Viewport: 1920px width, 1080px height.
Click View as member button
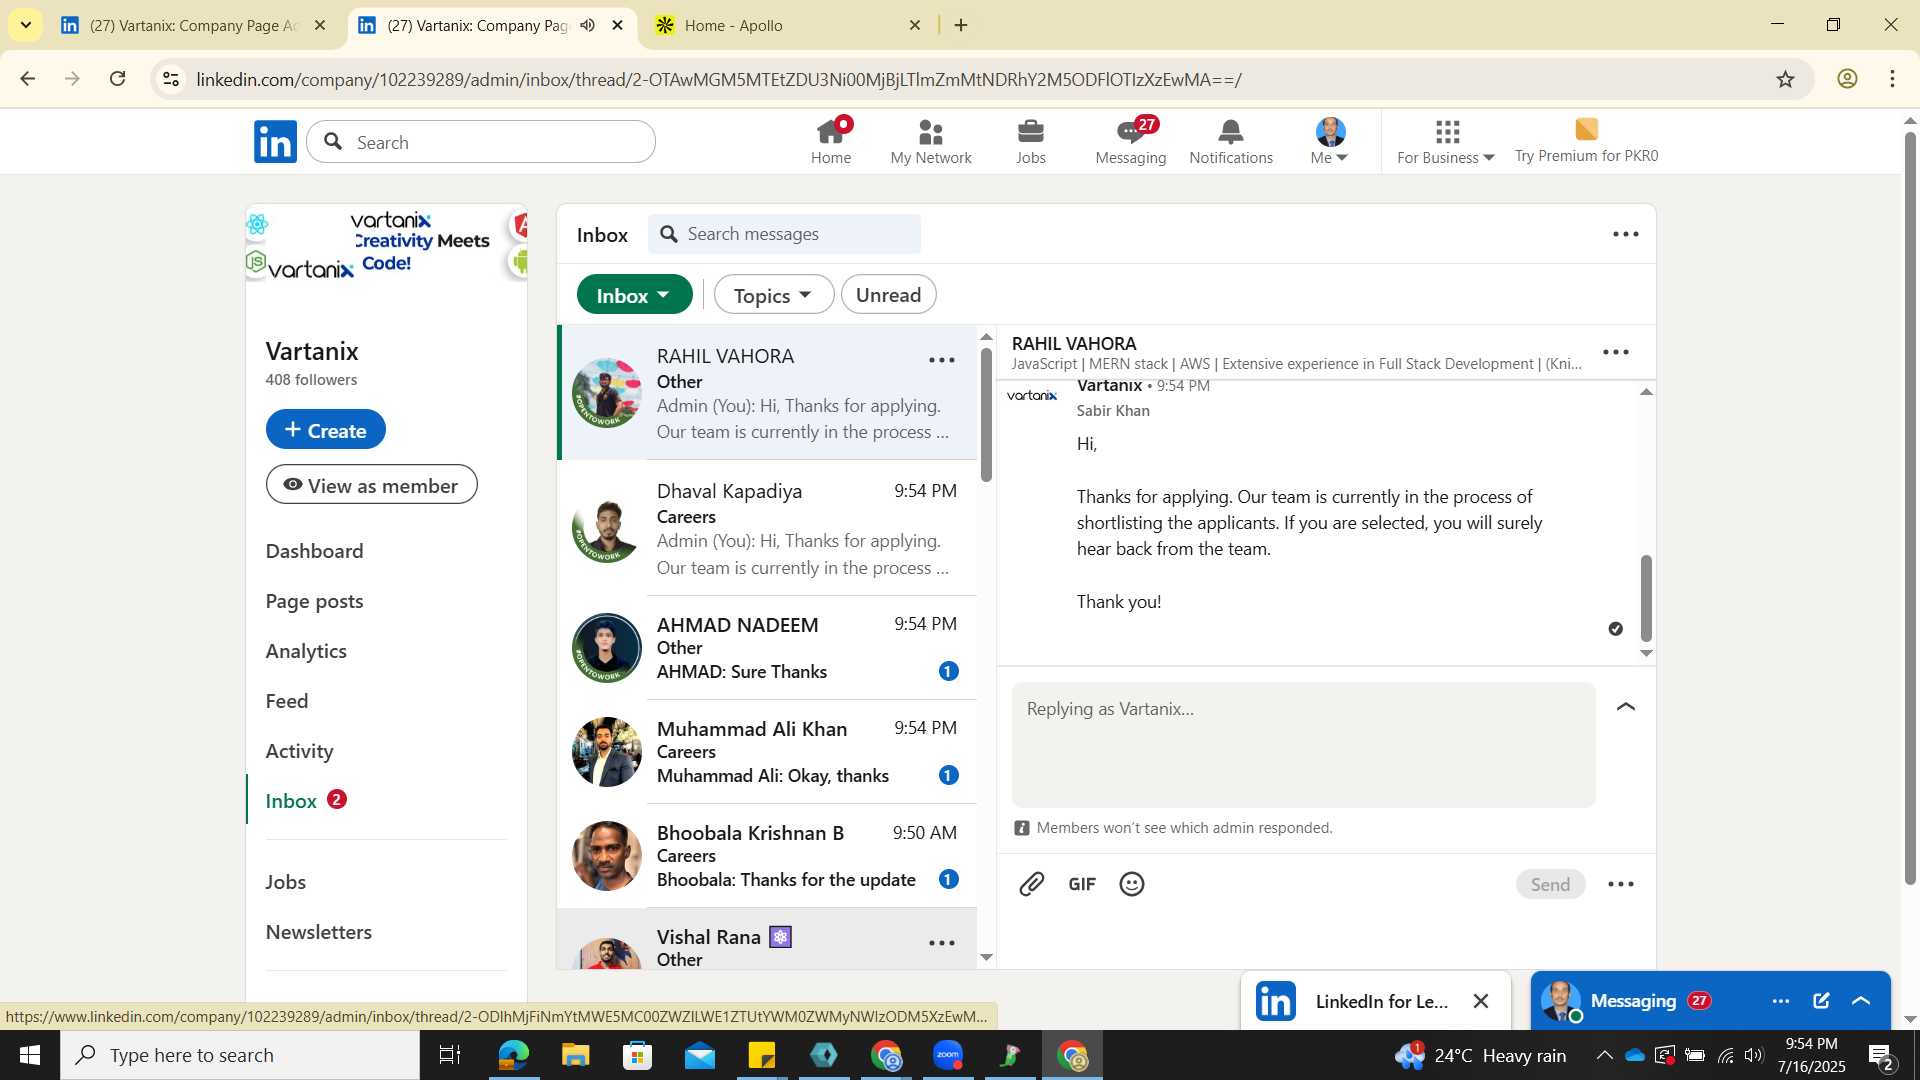point(372,485)
